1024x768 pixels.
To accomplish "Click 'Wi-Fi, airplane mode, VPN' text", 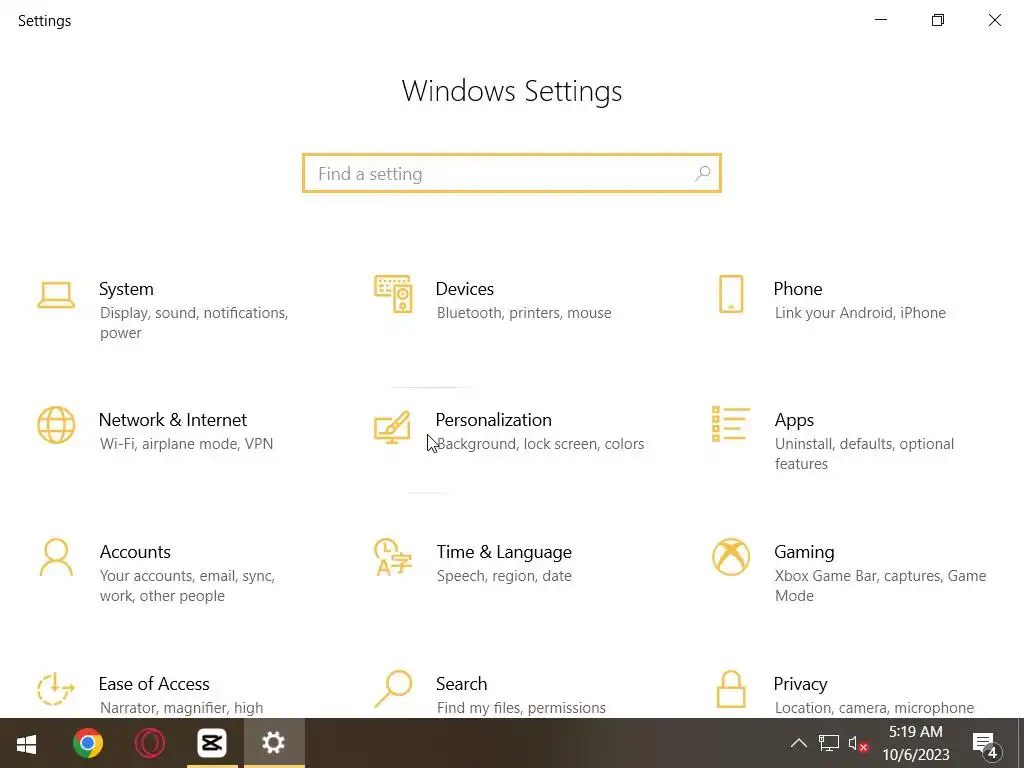I will [x=186, y=443].
